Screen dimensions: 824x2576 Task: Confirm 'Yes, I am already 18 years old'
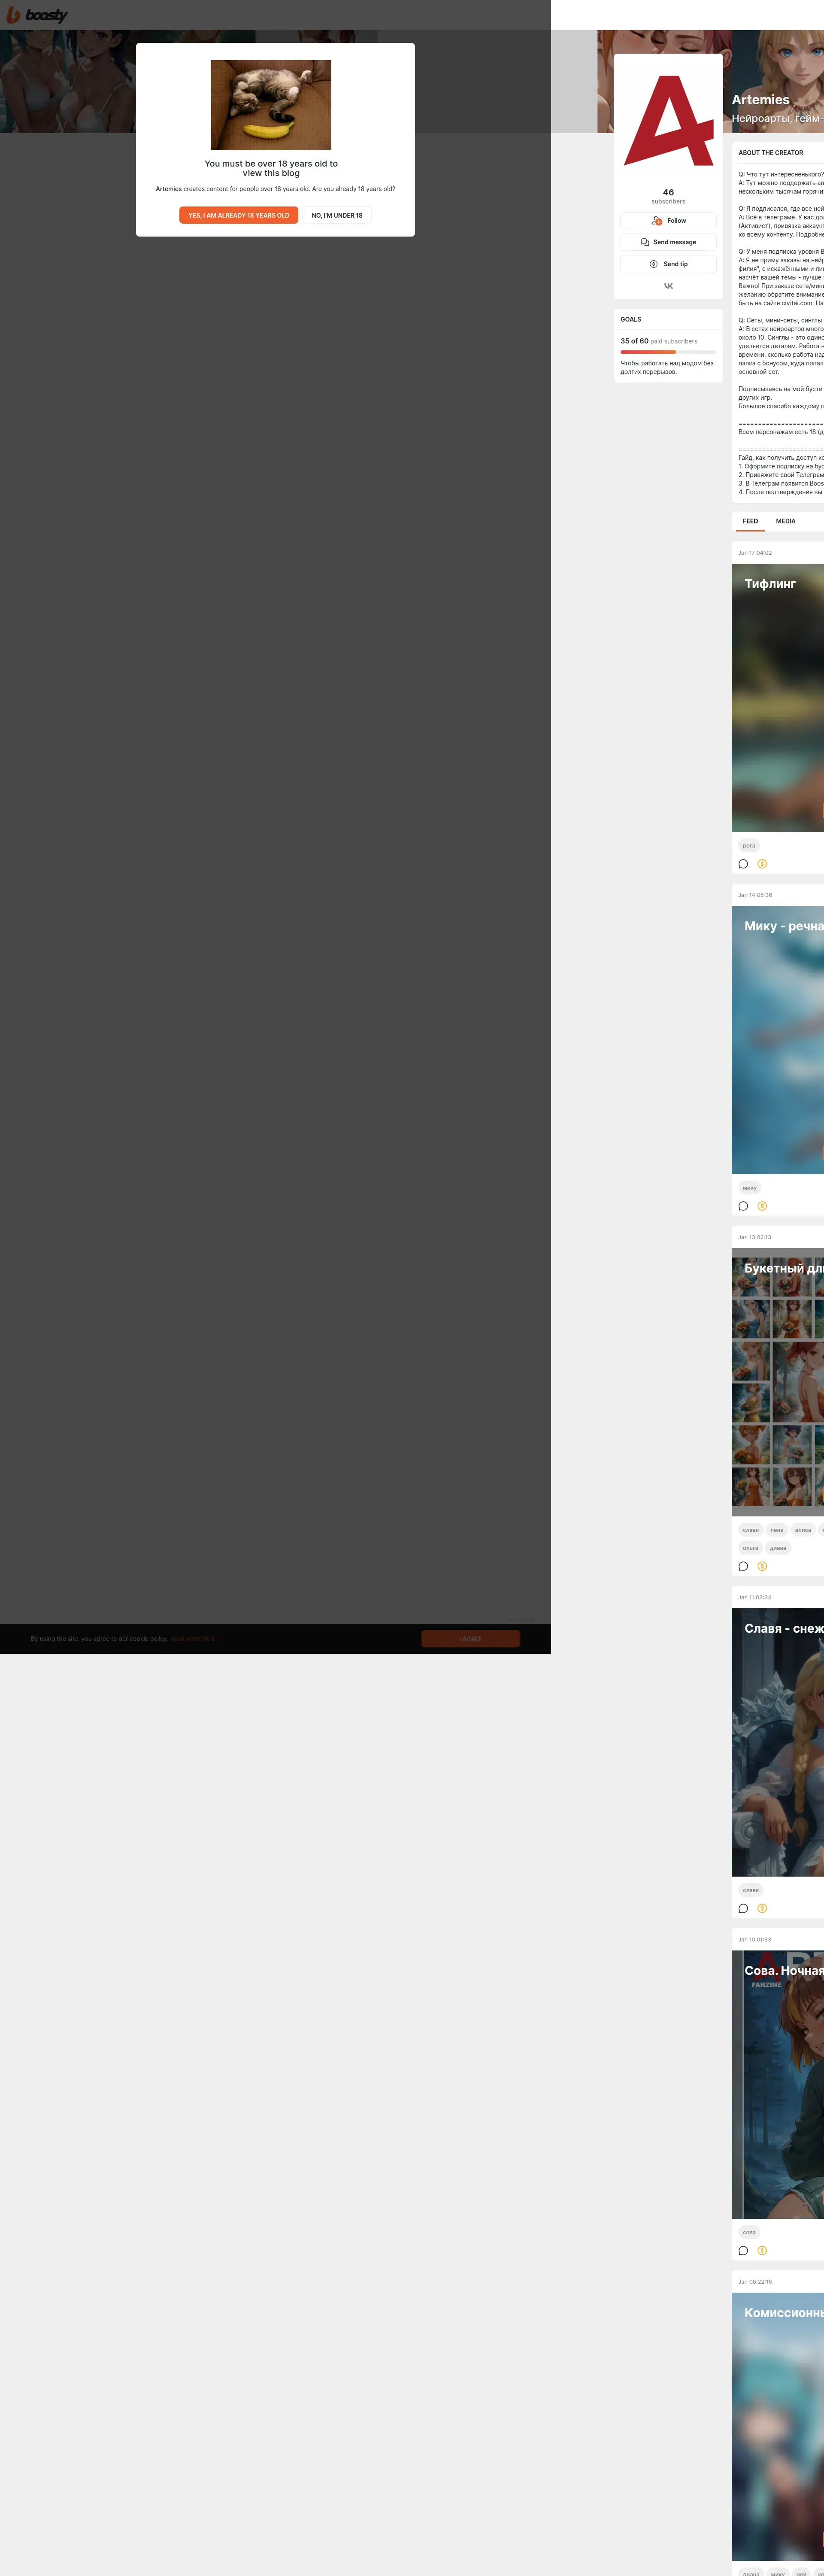238,215
